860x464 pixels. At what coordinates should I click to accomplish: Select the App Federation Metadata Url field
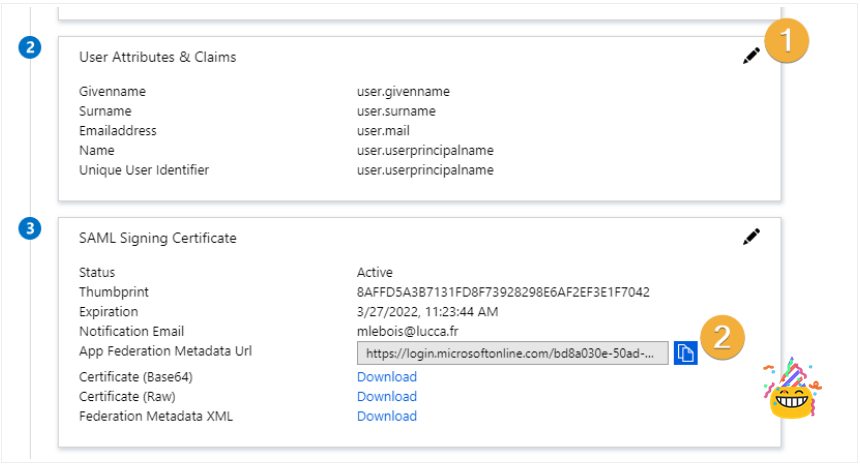[512, 353]
